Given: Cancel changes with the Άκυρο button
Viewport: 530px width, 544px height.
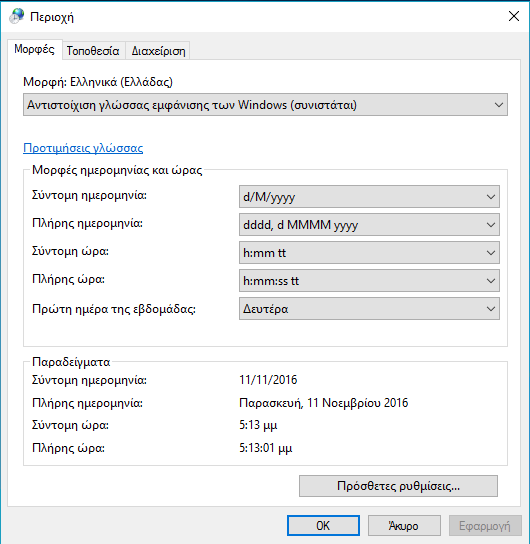Looking at the screenshot, I should (404, 526).
